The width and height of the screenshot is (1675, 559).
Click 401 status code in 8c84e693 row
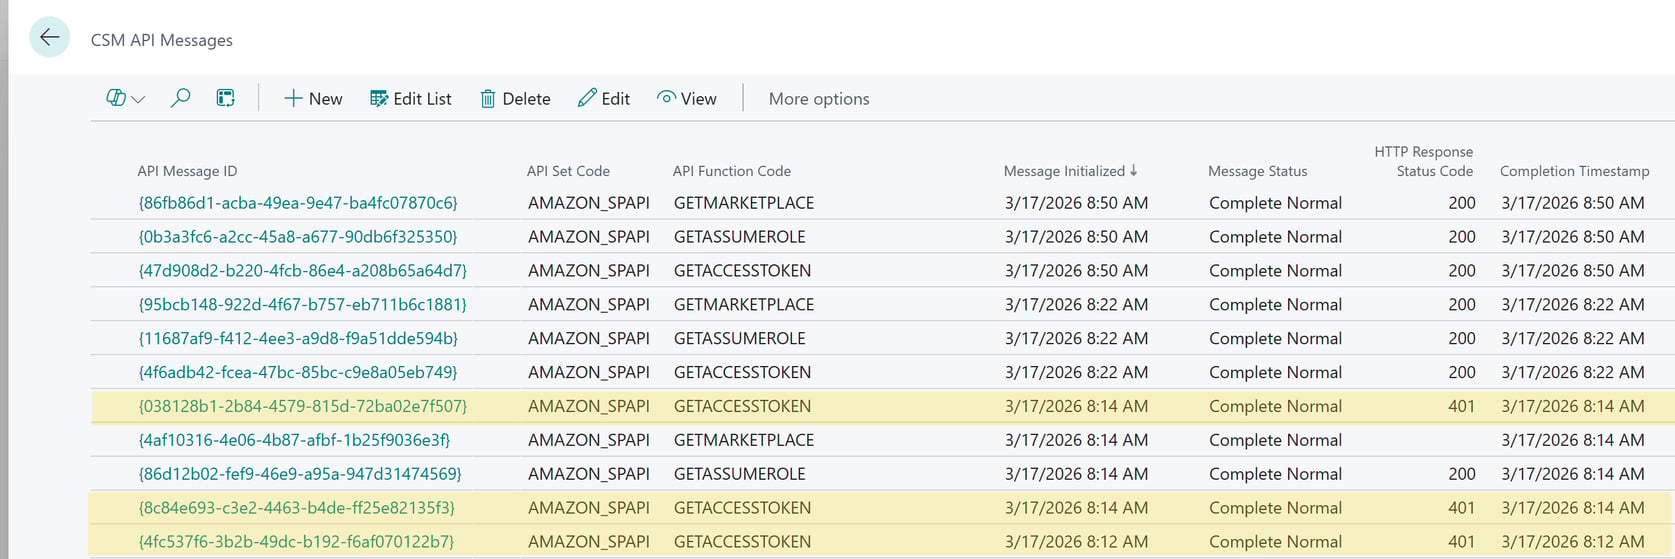tap(1461, 508)
